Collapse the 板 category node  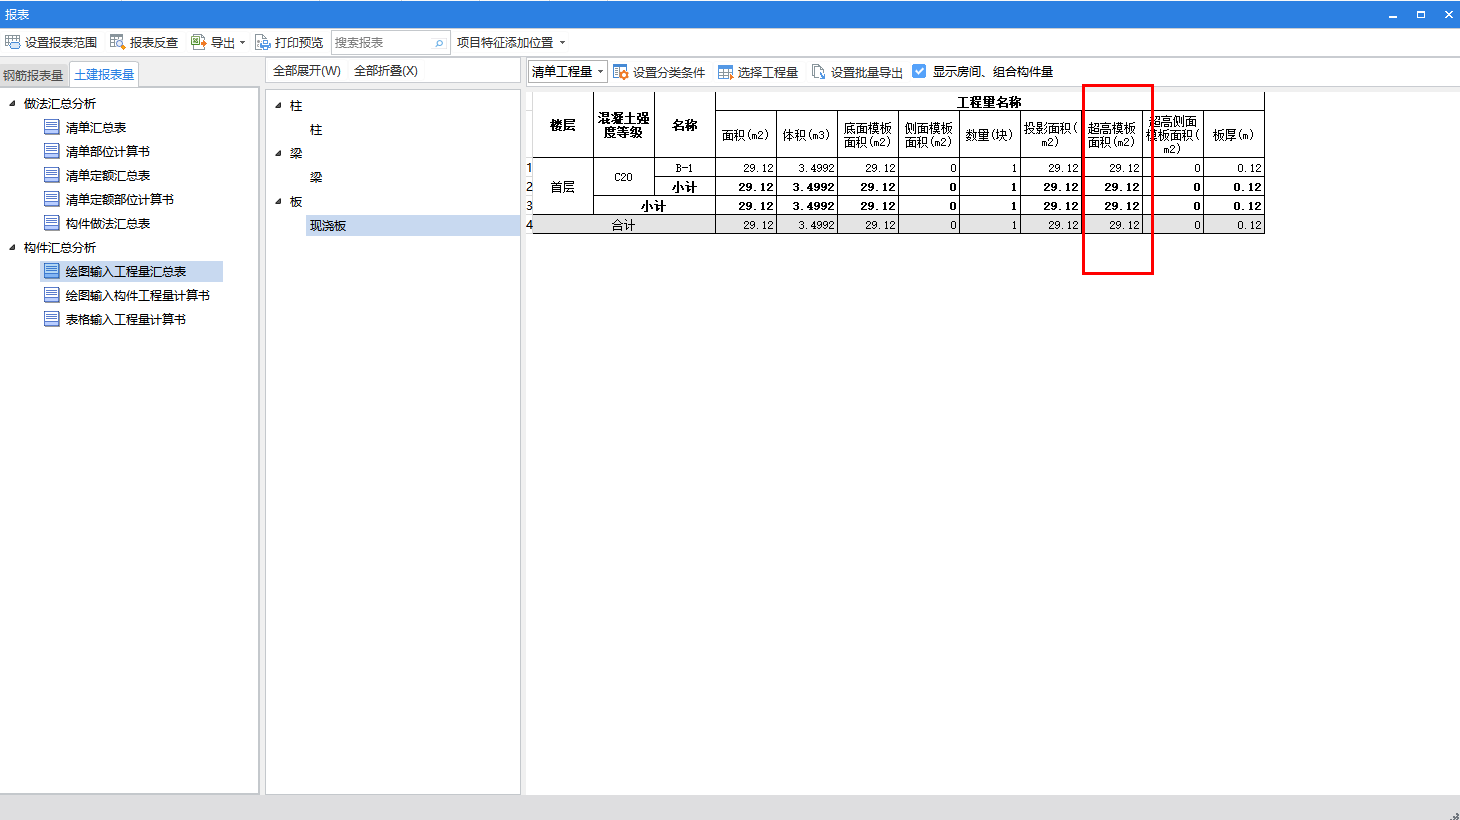(278, 201)
